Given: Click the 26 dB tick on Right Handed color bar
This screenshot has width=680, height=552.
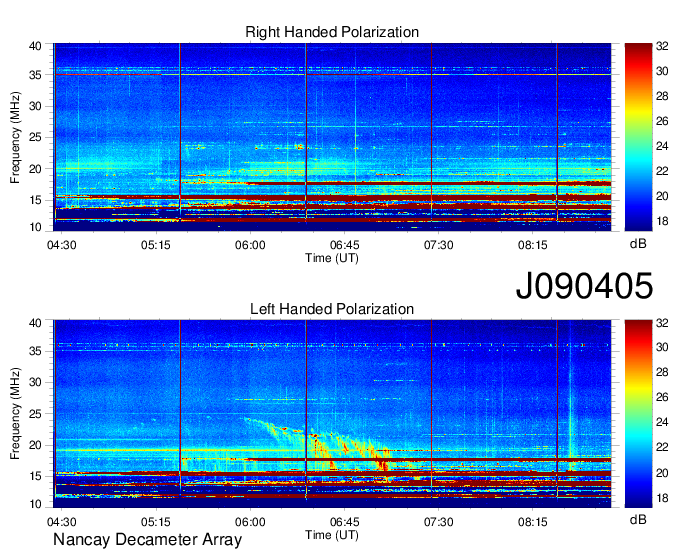Looking at the screenshot, I should coord(662,121).
